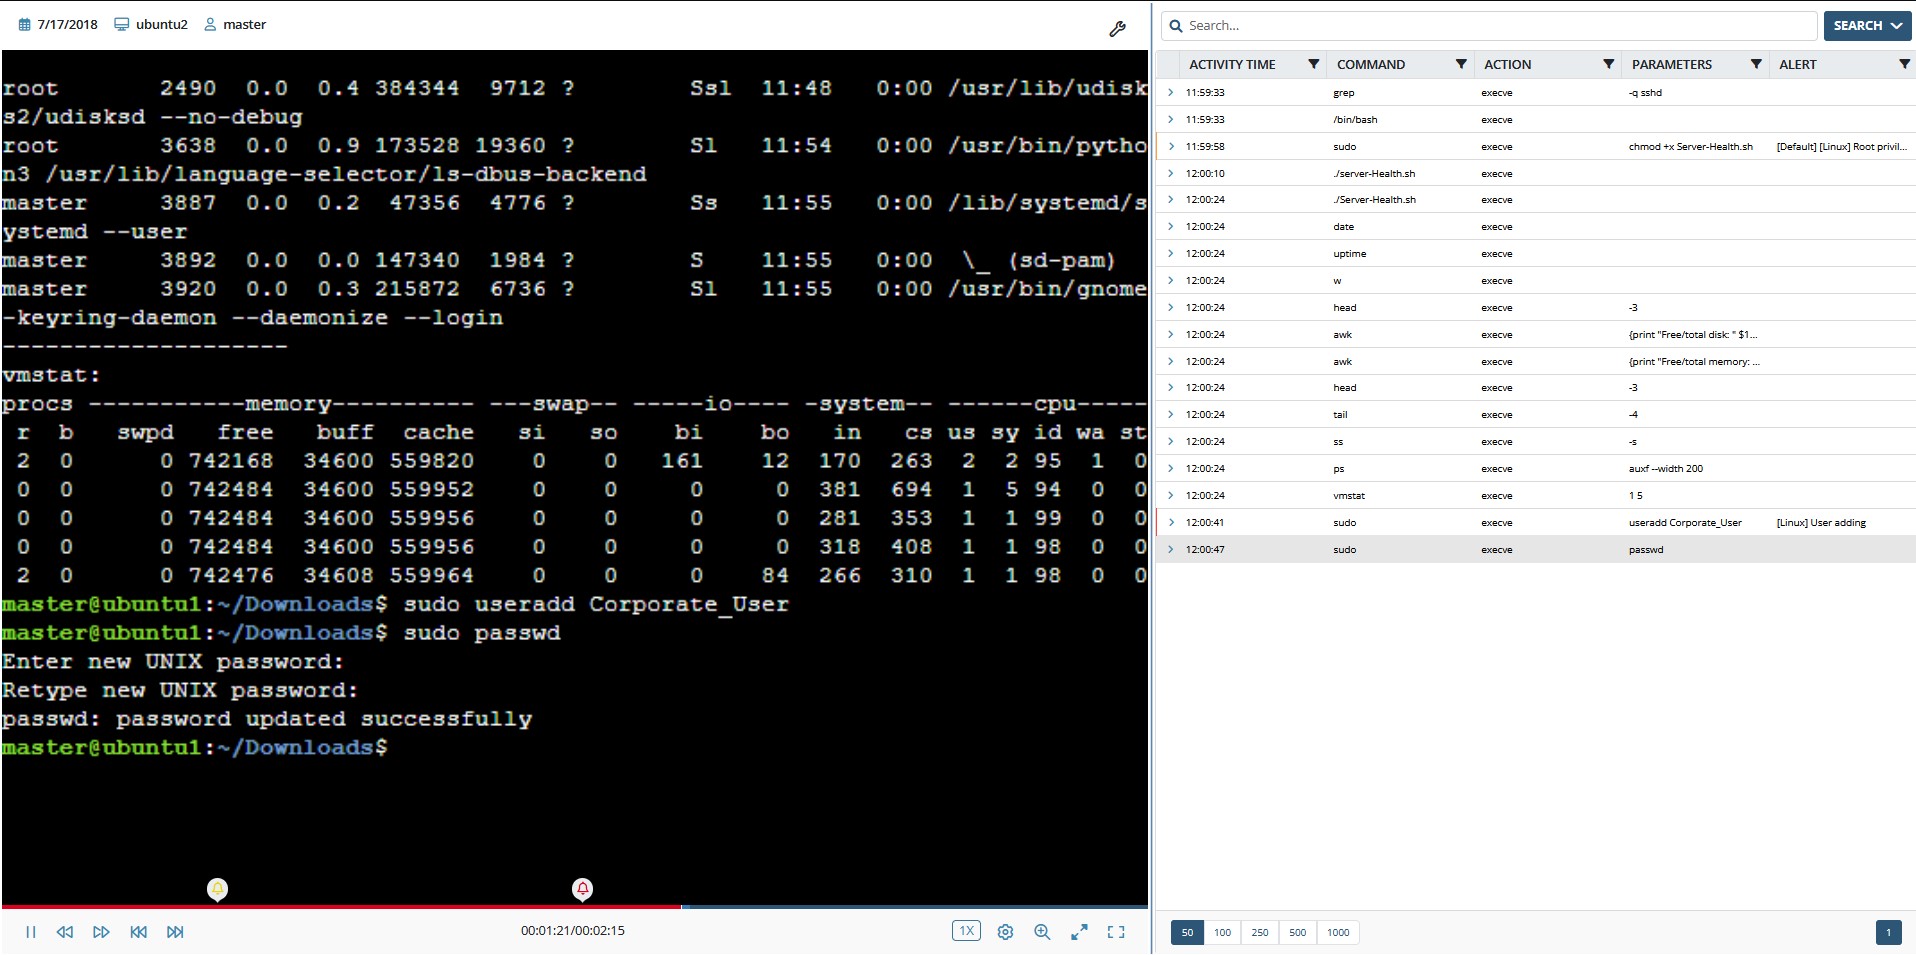Pause the session playback
Screen dimensions: 1916x955
pyautogui.click(x=31, y=932)
